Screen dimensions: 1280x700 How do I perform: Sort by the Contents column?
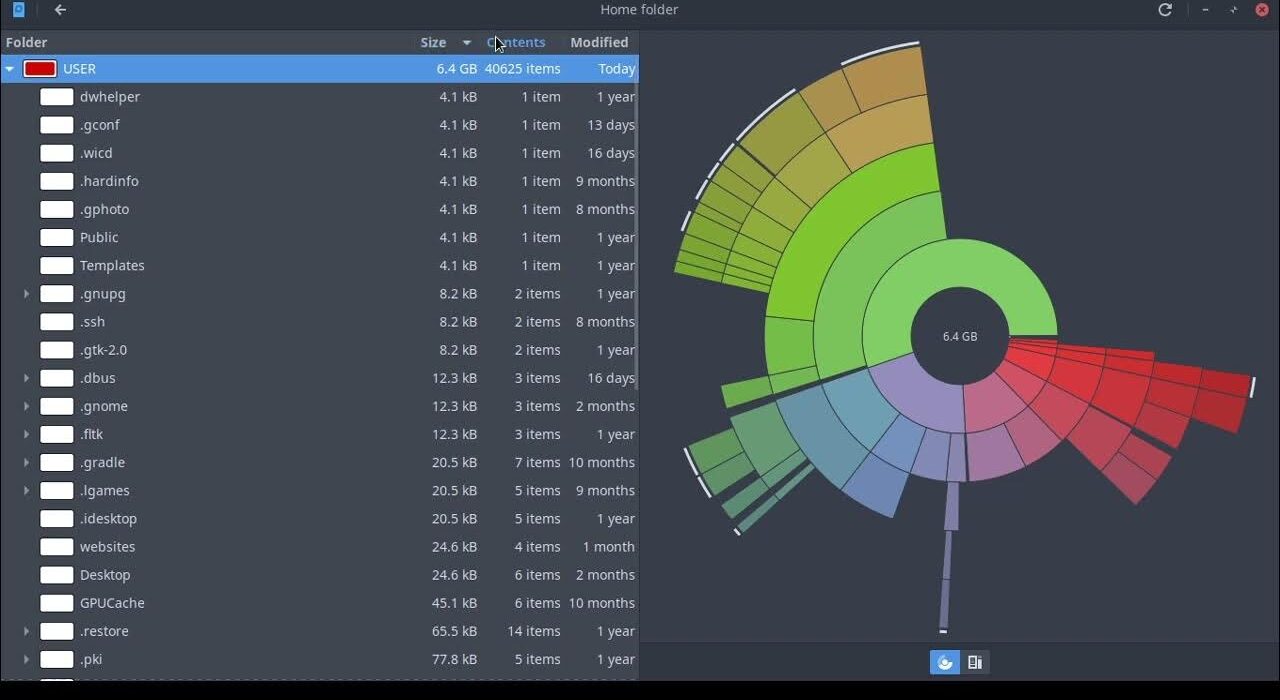516,42
